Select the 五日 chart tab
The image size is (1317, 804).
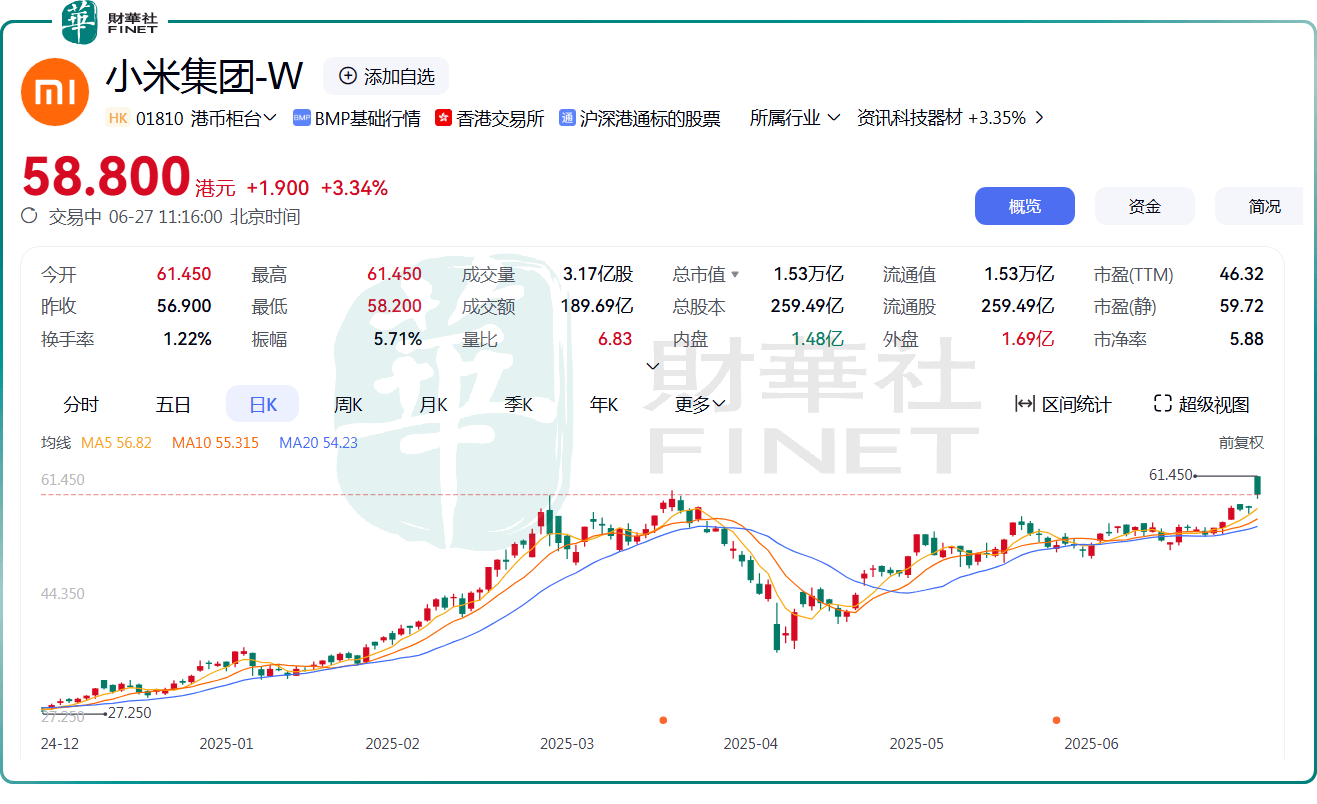[173, 405]
